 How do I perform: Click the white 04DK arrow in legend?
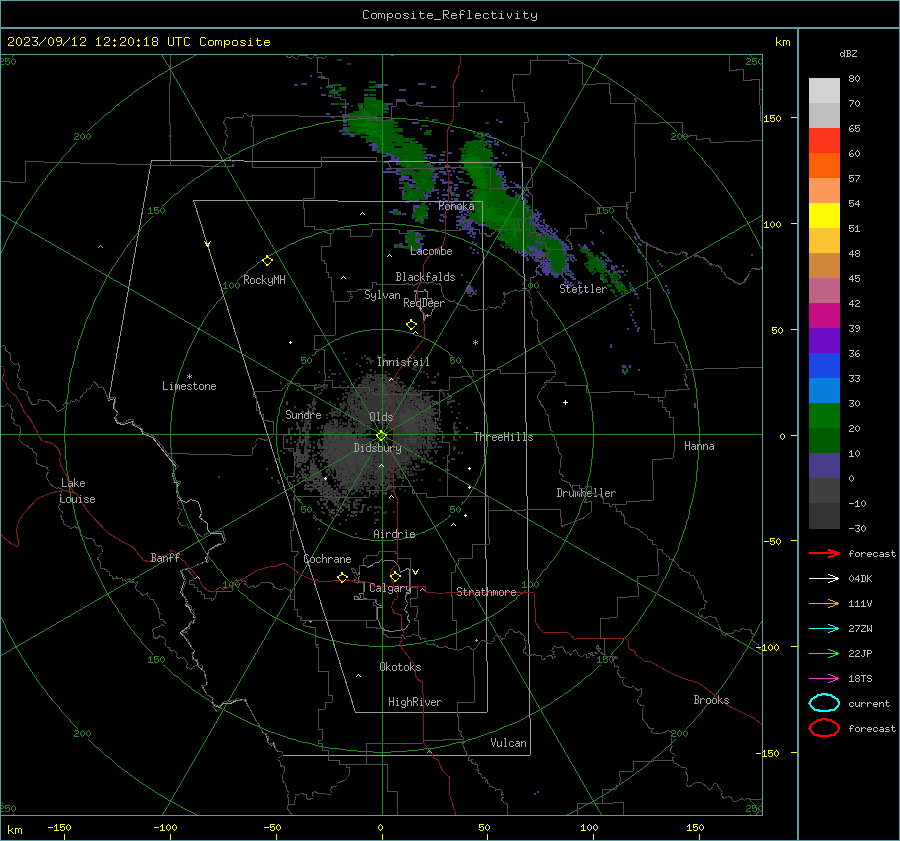point(824,579)
